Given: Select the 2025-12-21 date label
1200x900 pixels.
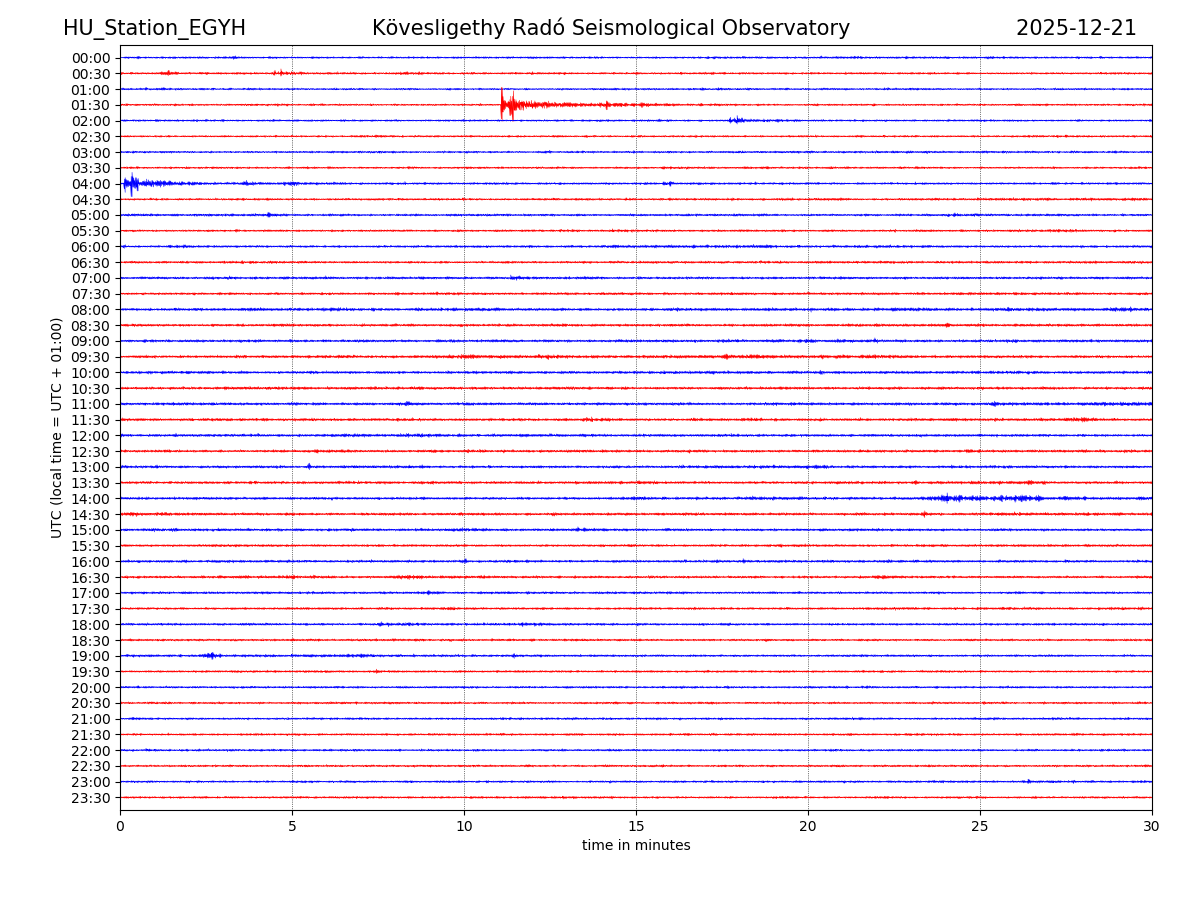Looking at the screenshot, I should pyautogui.click(x=1076, y=28).
